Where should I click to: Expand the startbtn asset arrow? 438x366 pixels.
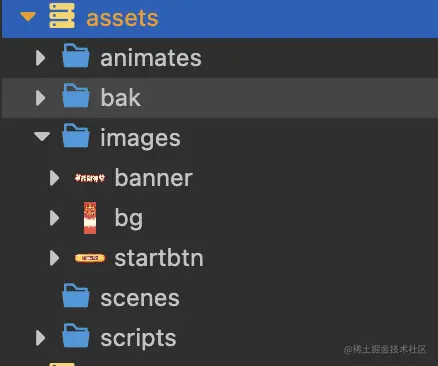click(x=54, y=258)
